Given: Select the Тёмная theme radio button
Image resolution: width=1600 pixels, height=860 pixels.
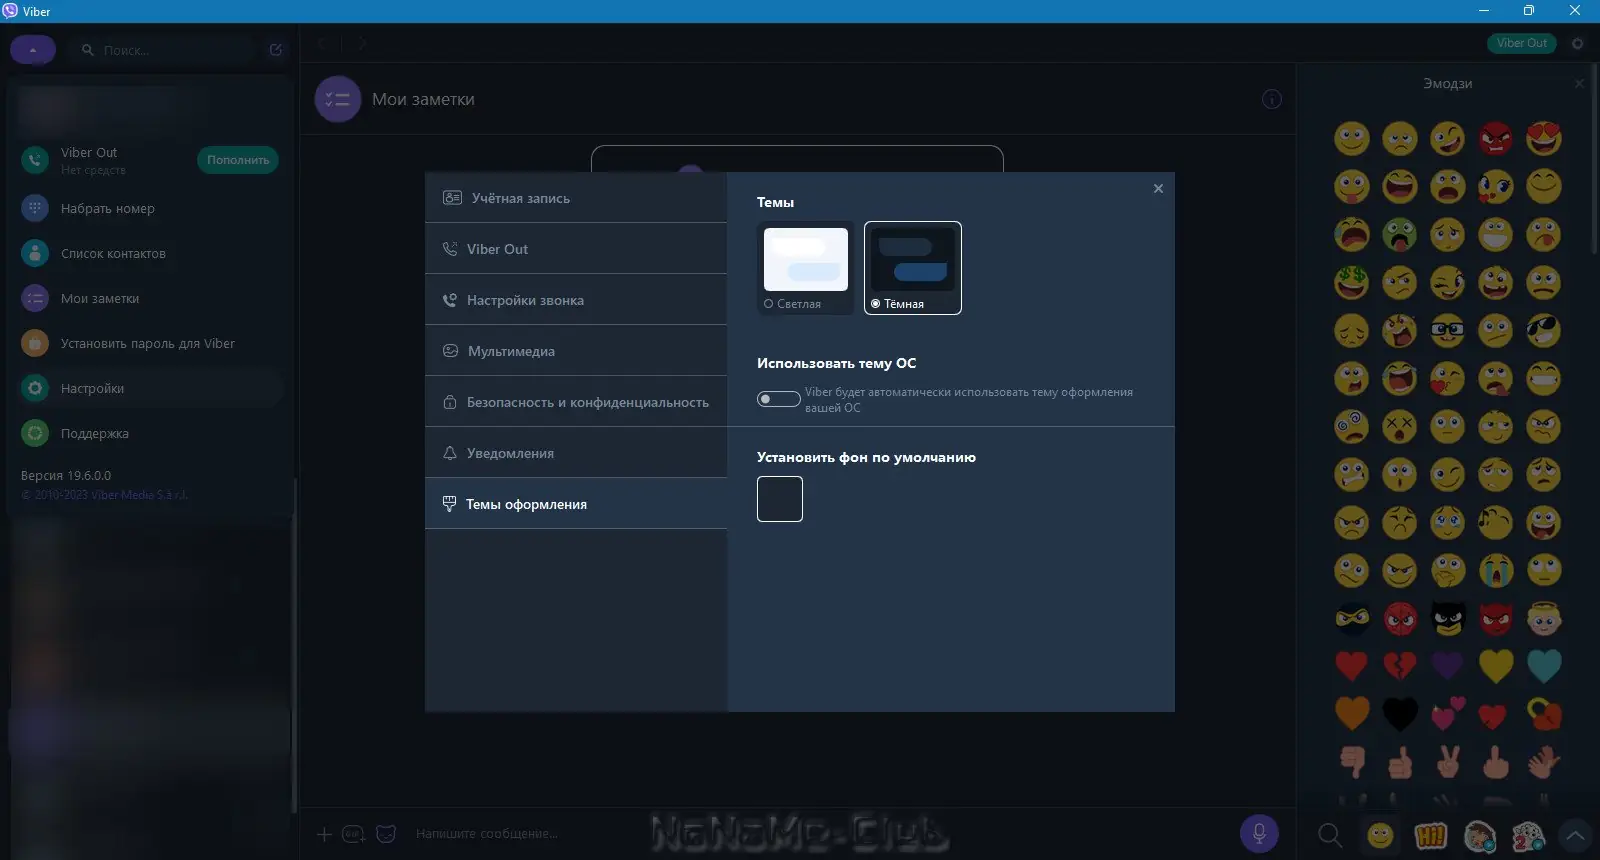Looking at the screenshot, I should pos(875,304).
